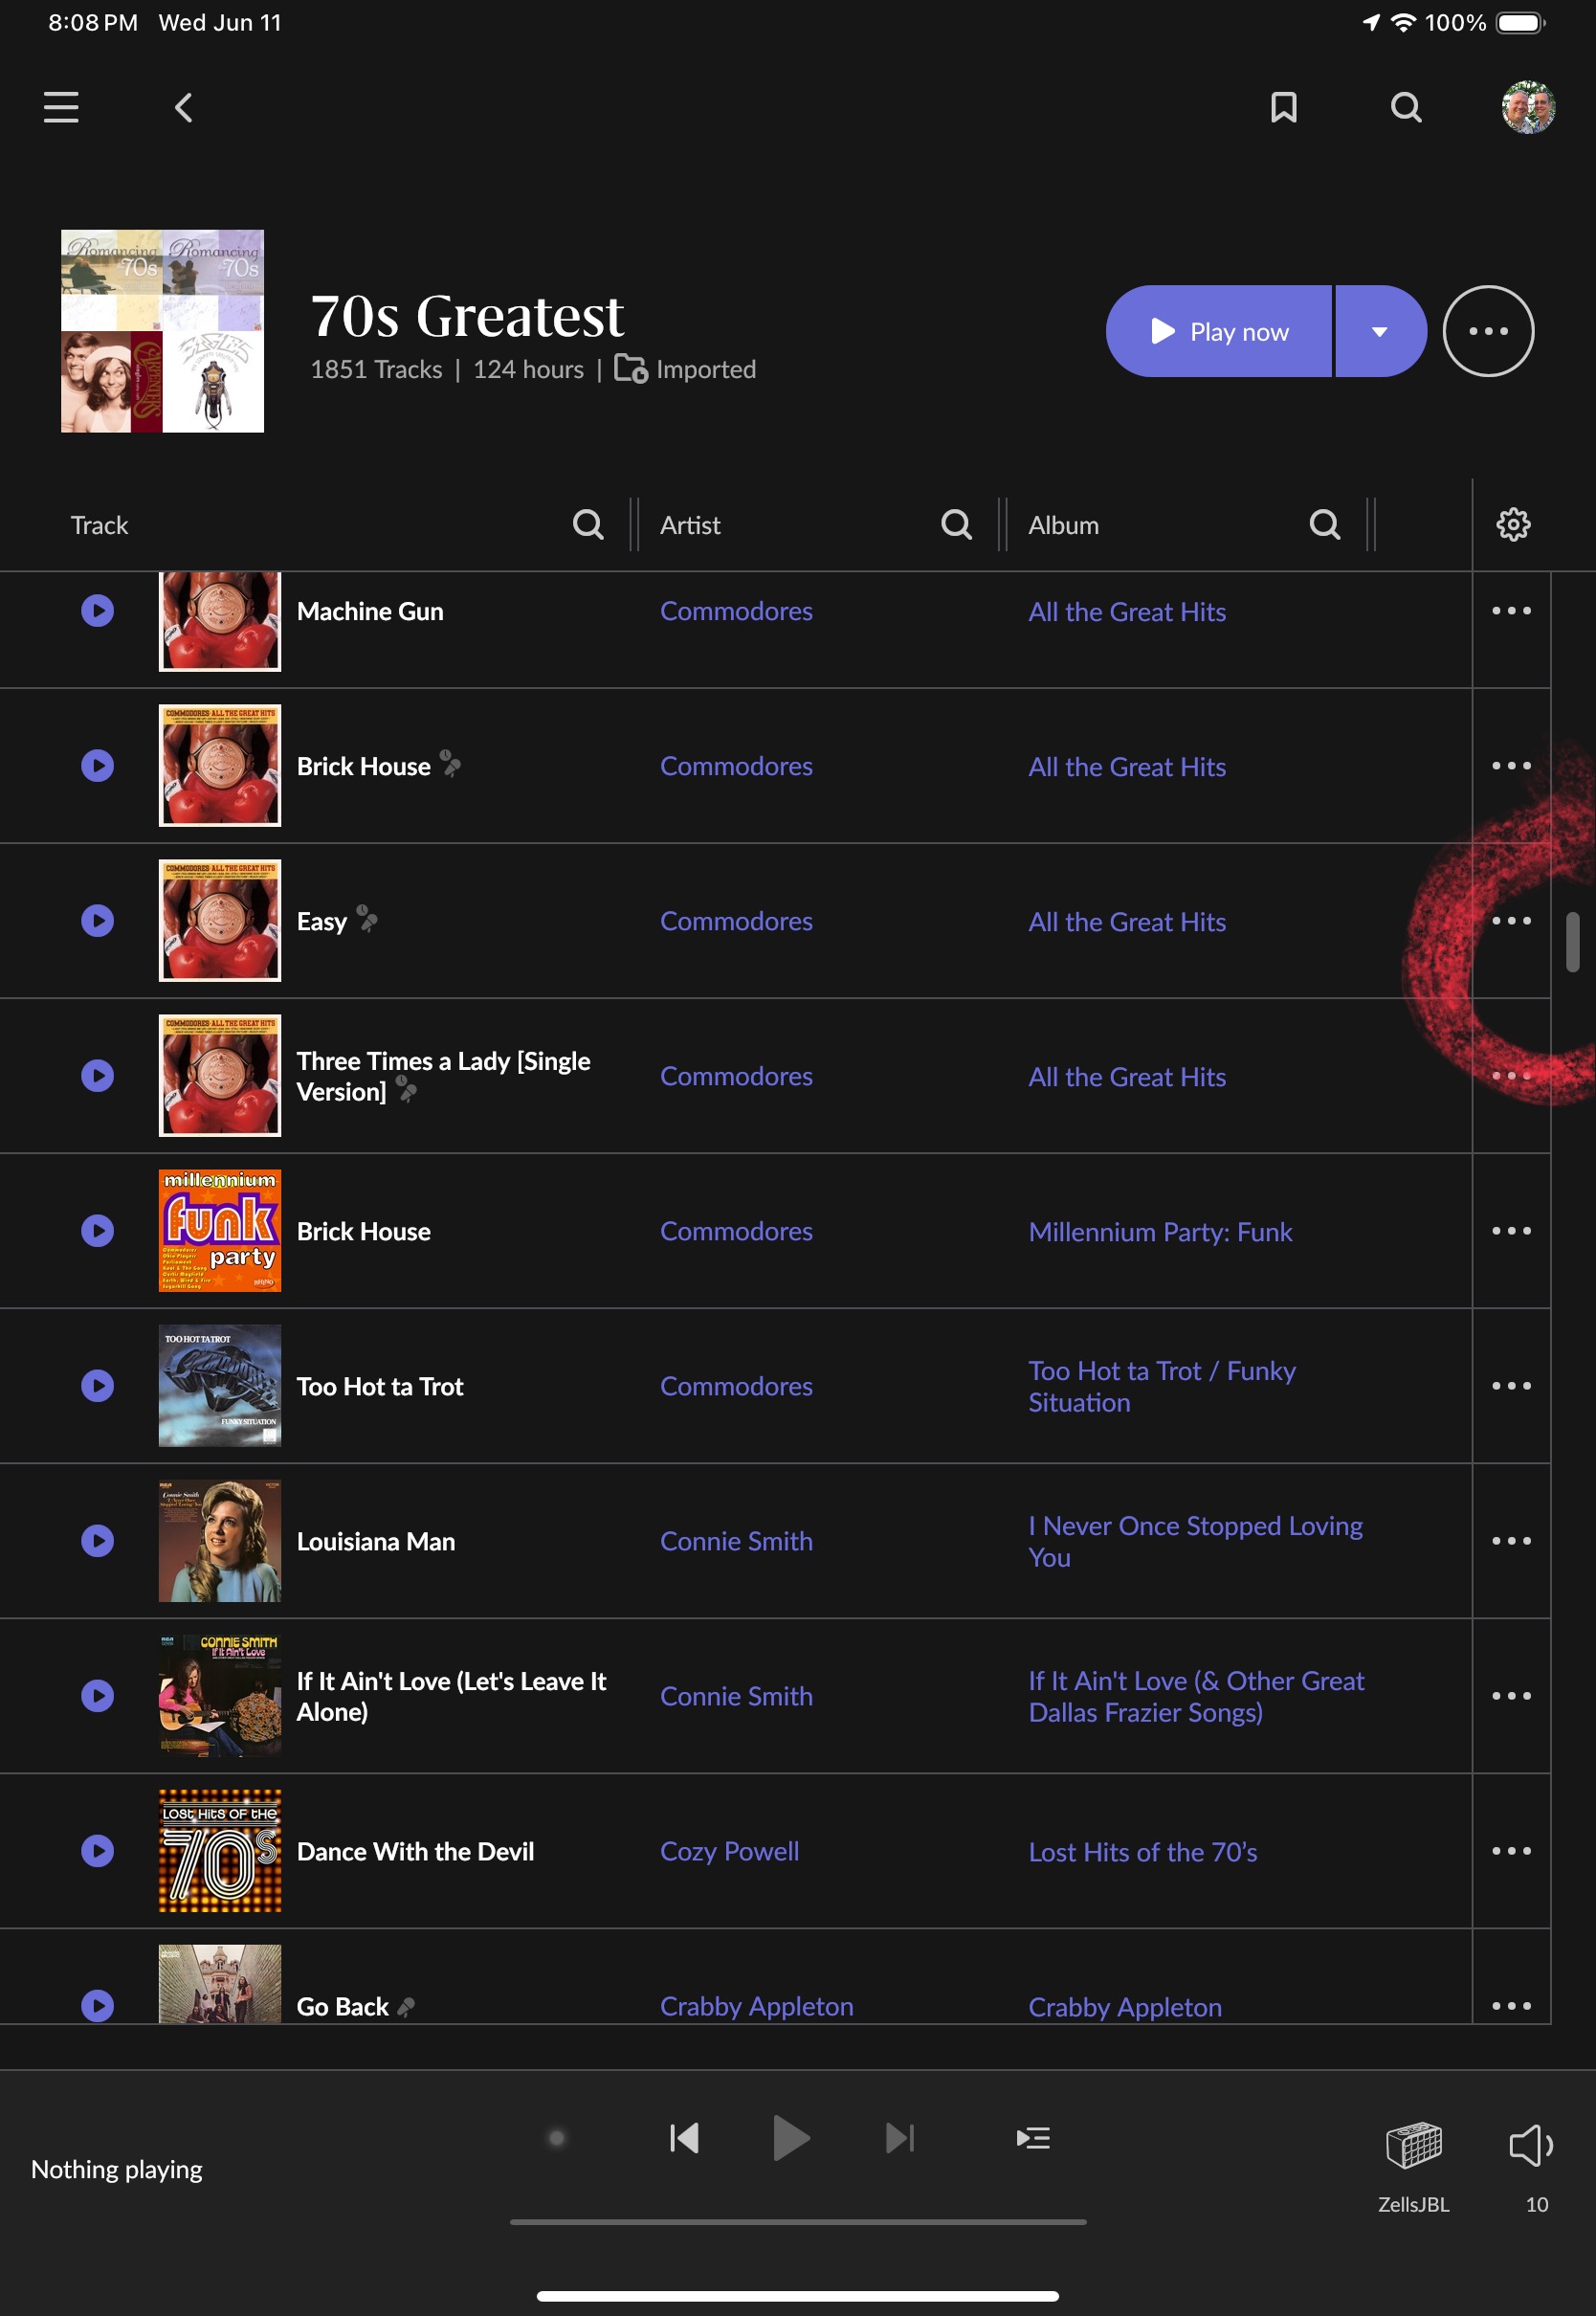1596x2316 pixels.
Task: Open more options for If It Ain't Love
Action: coord(1511,1695)
